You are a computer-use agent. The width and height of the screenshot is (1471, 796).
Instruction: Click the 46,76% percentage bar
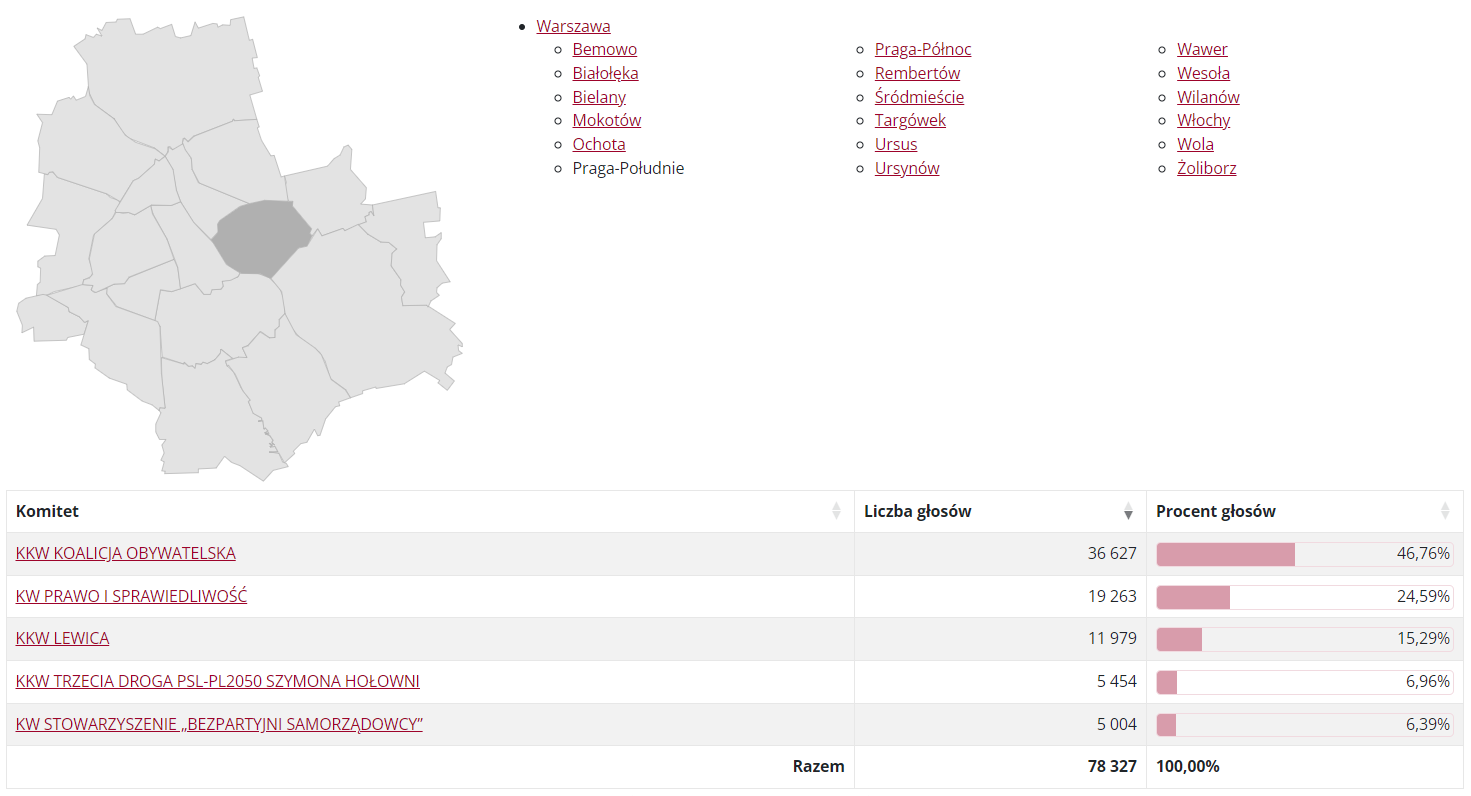(1304, 554)
